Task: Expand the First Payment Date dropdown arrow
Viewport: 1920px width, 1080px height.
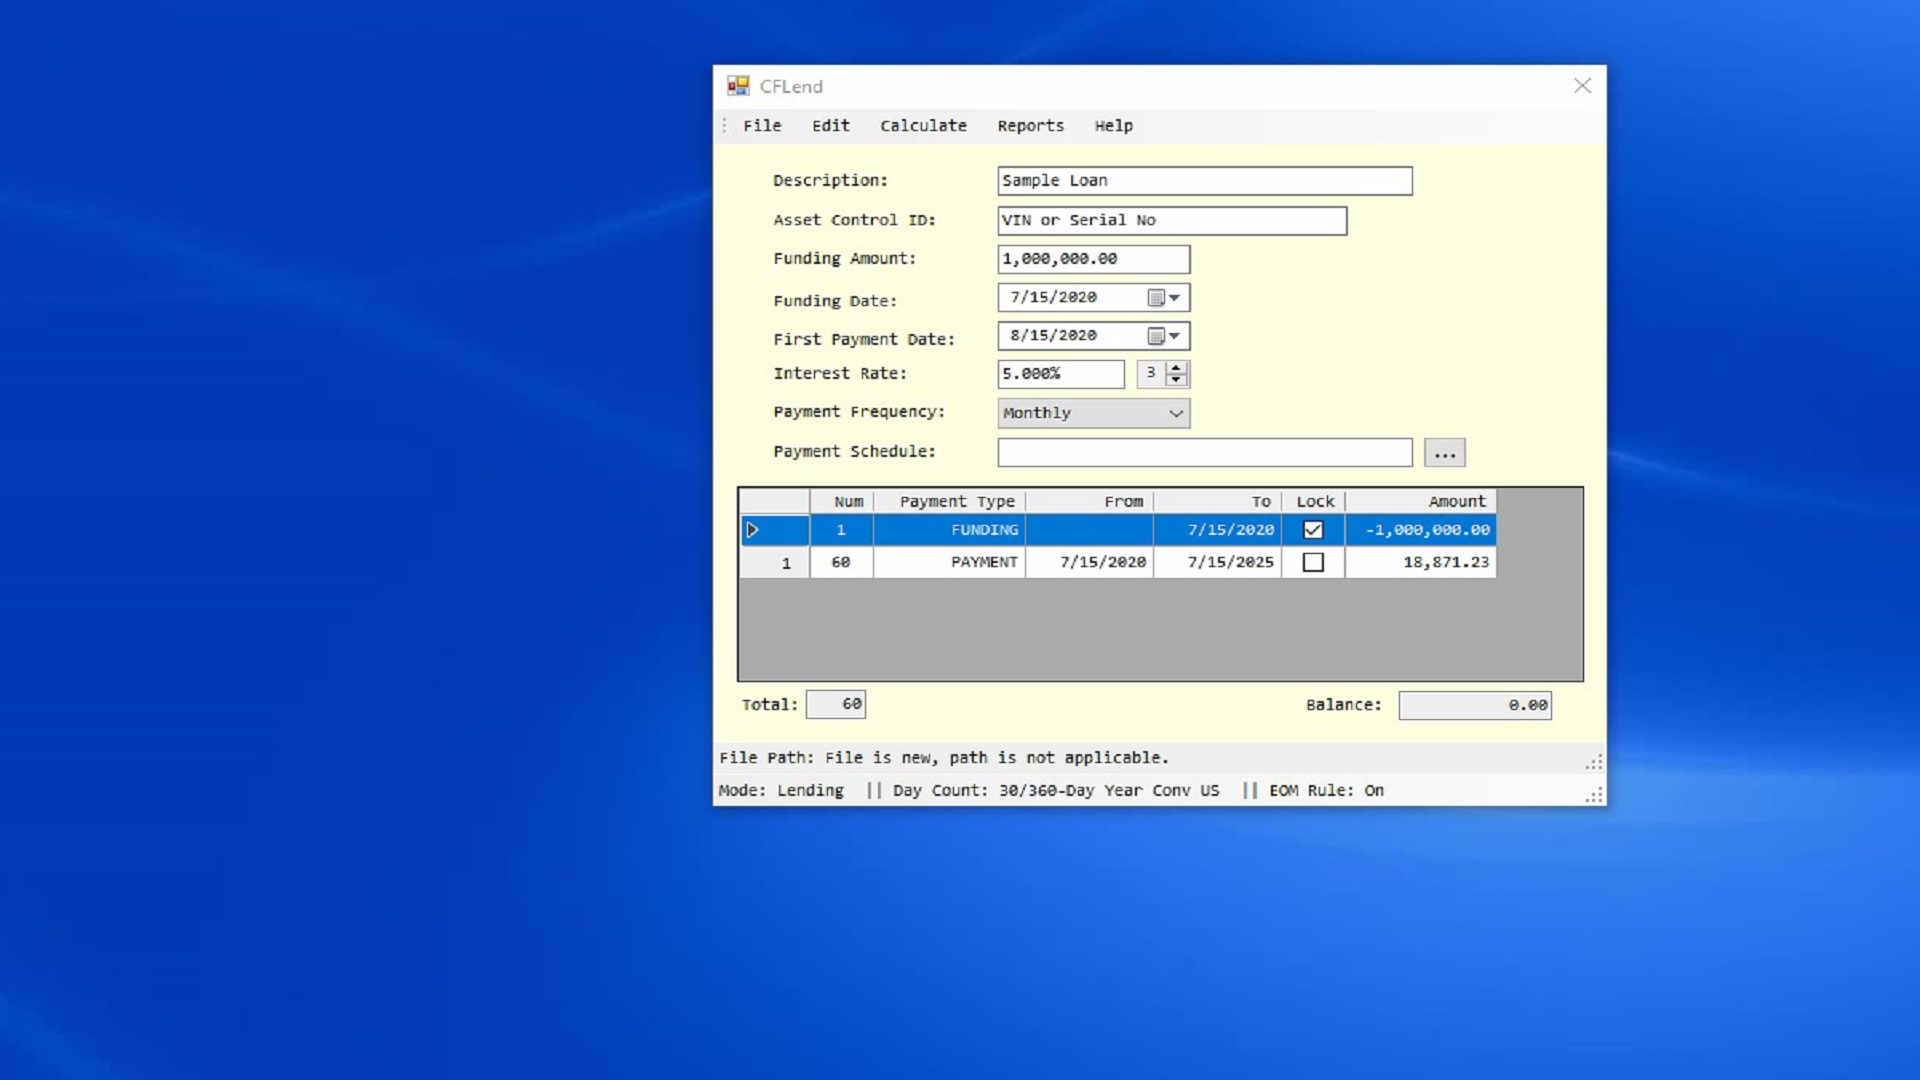Action: (1175, 336)
